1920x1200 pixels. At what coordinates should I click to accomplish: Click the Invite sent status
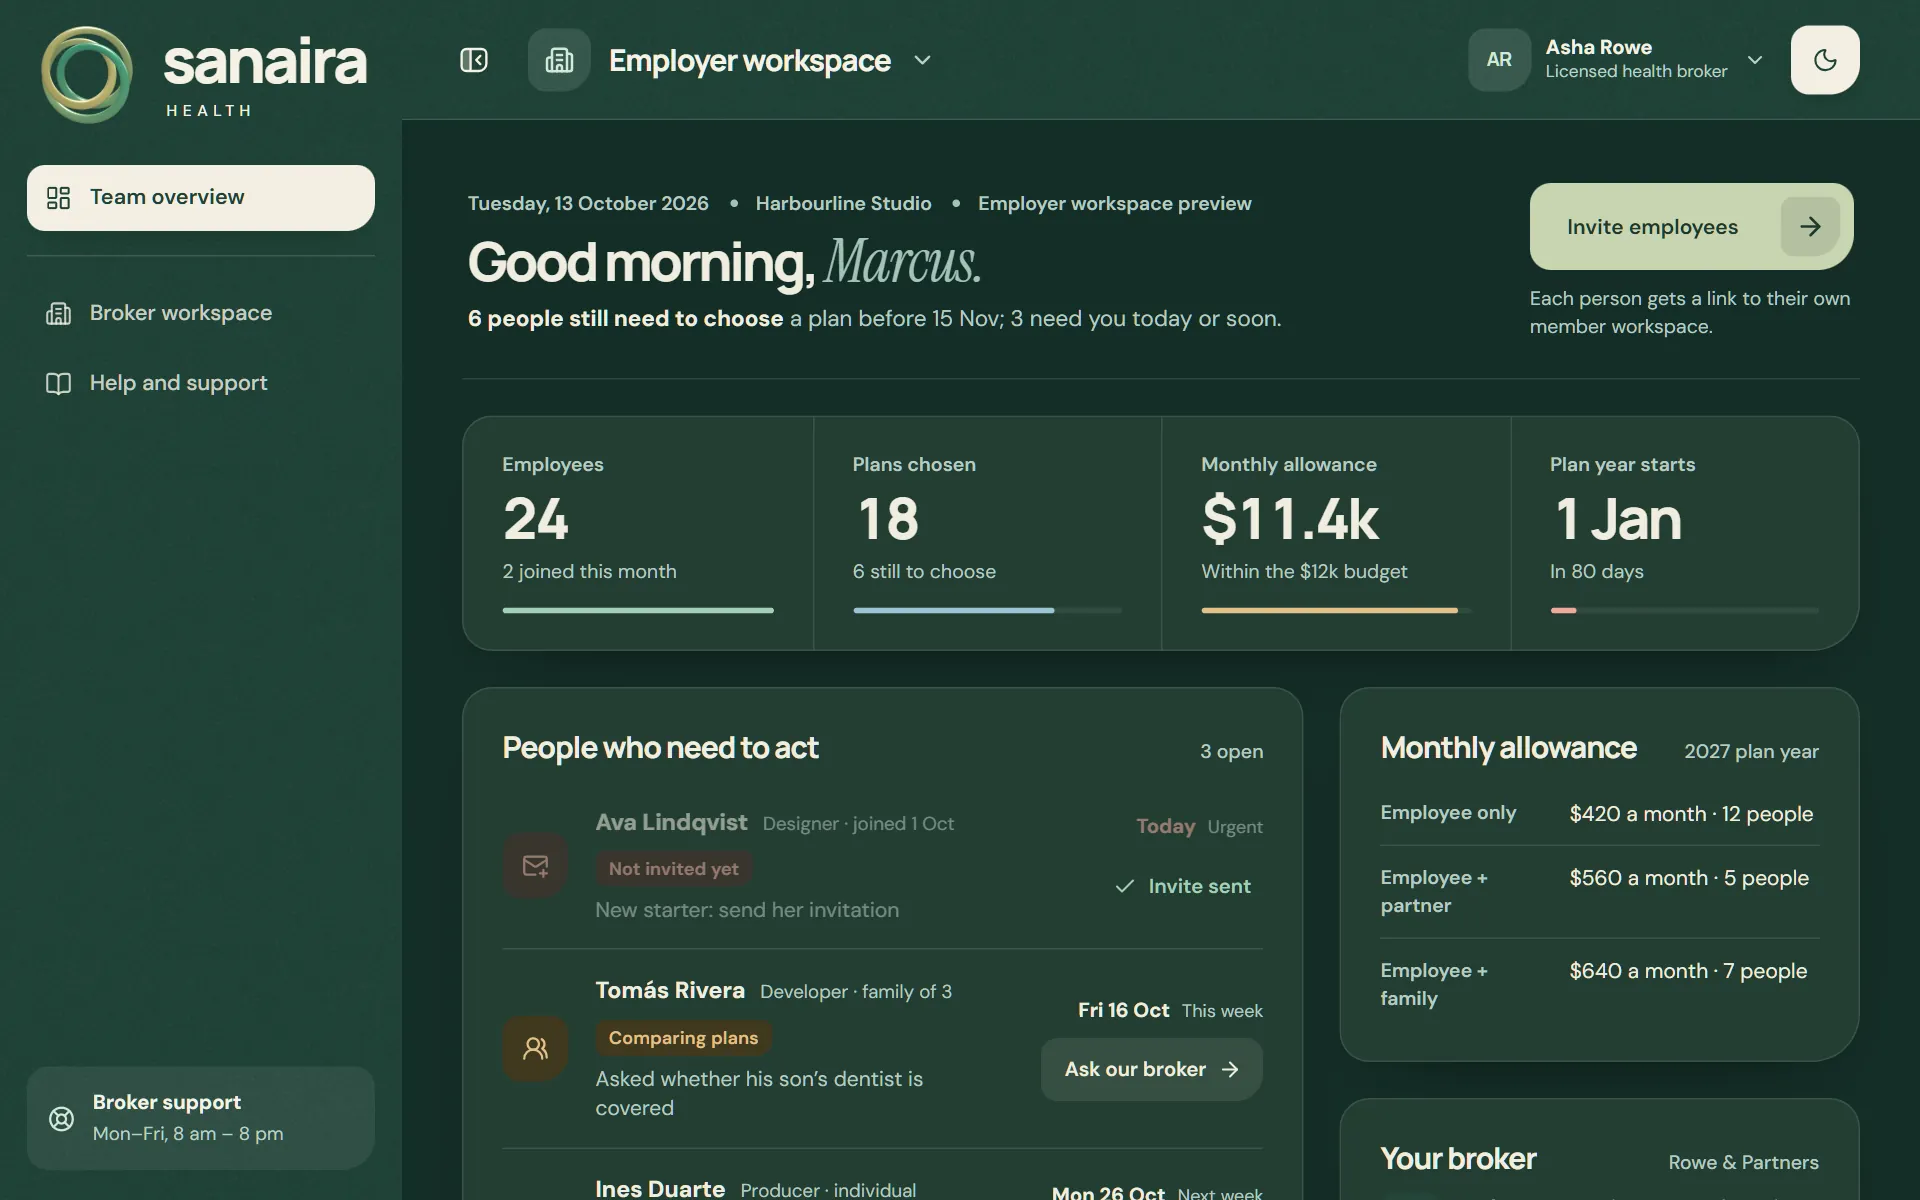point(1183,886)
